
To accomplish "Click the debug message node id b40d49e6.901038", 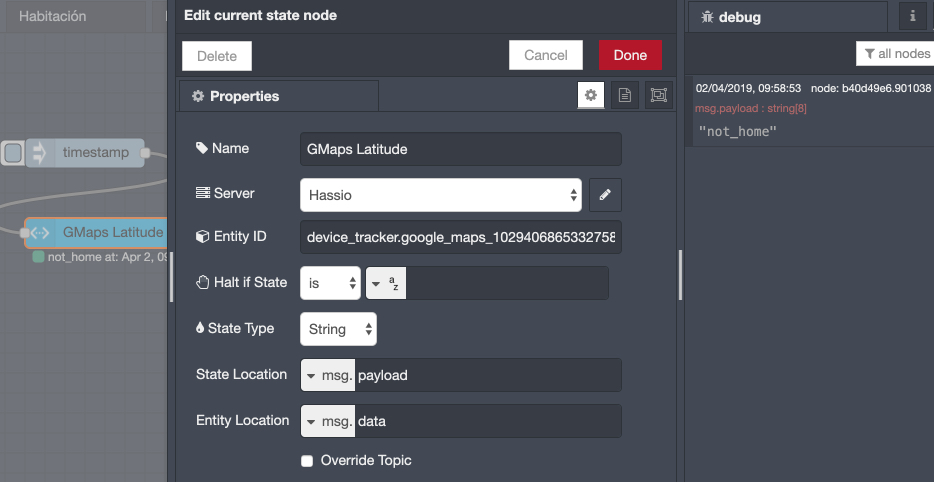I will [x=870, y=88].
